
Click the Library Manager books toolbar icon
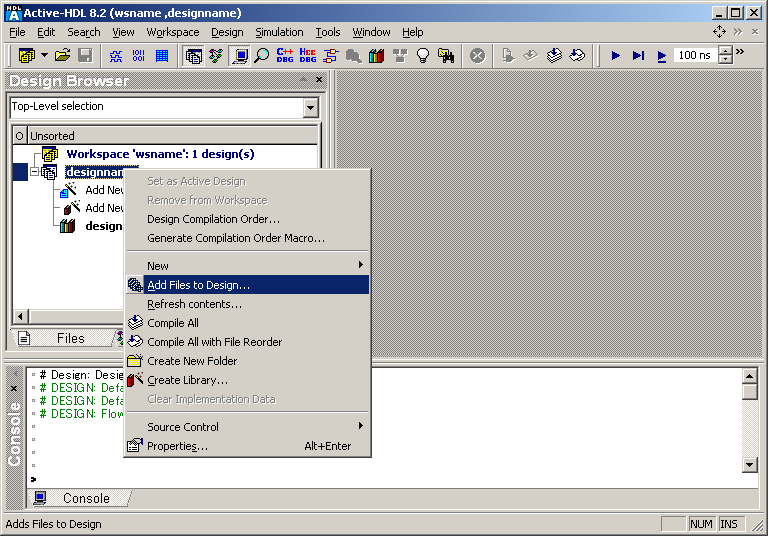coord(376,56)
